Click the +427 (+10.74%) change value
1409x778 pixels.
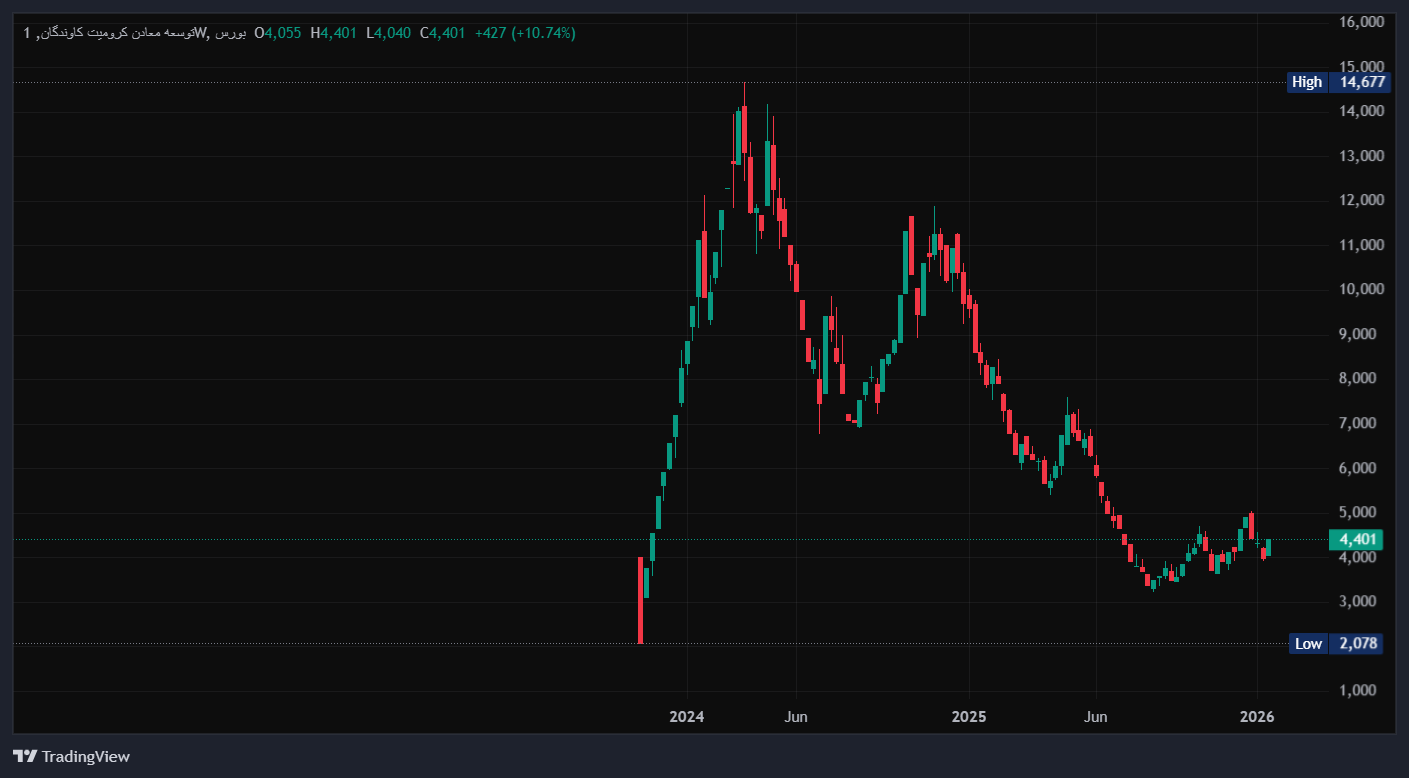point(525,33)
